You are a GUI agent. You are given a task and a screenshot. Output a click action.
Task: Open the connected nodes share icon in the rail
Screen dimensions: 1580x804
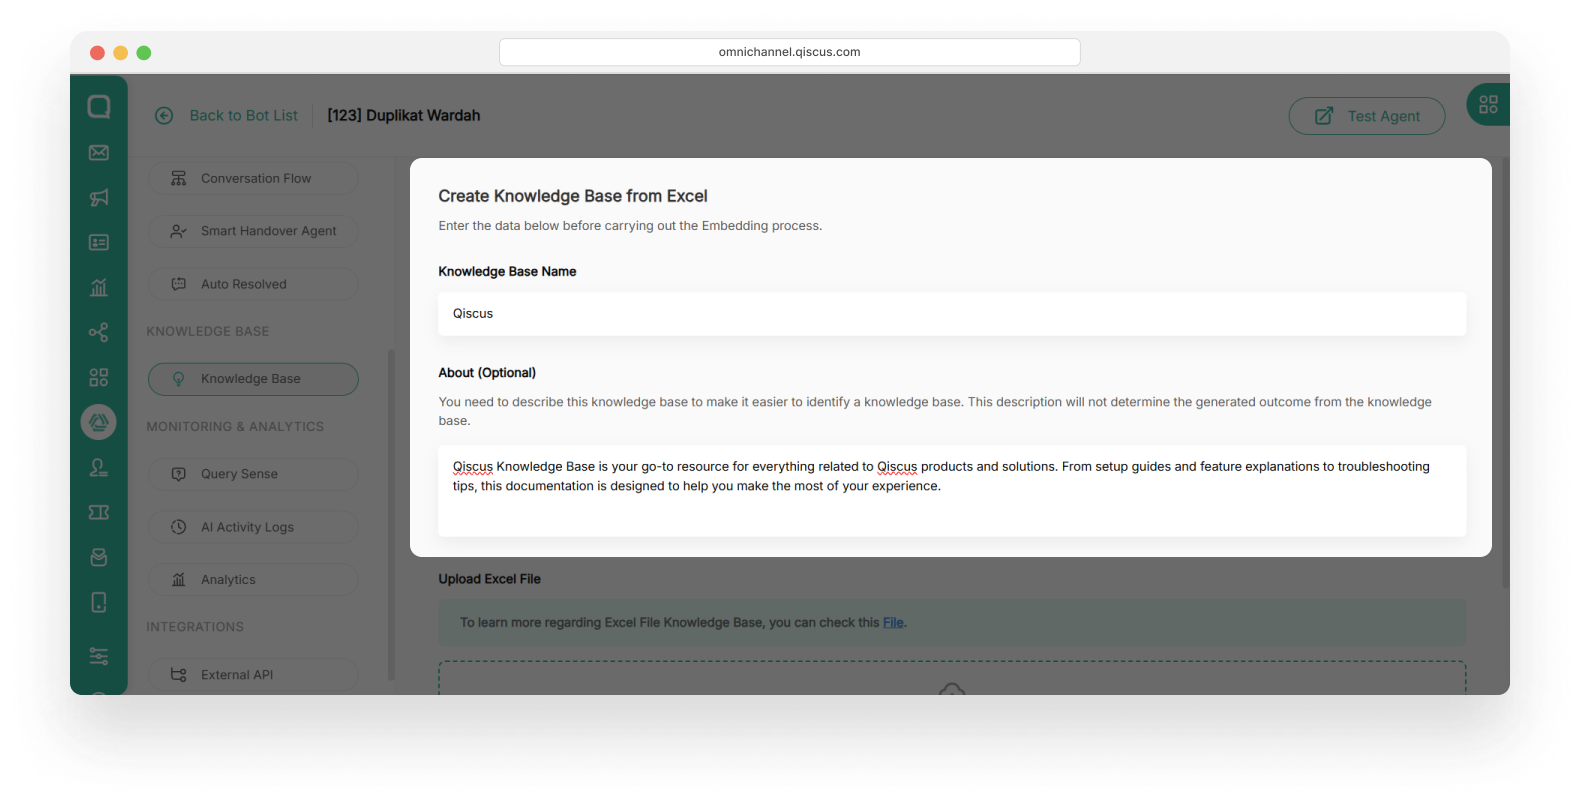coord(99,333)
